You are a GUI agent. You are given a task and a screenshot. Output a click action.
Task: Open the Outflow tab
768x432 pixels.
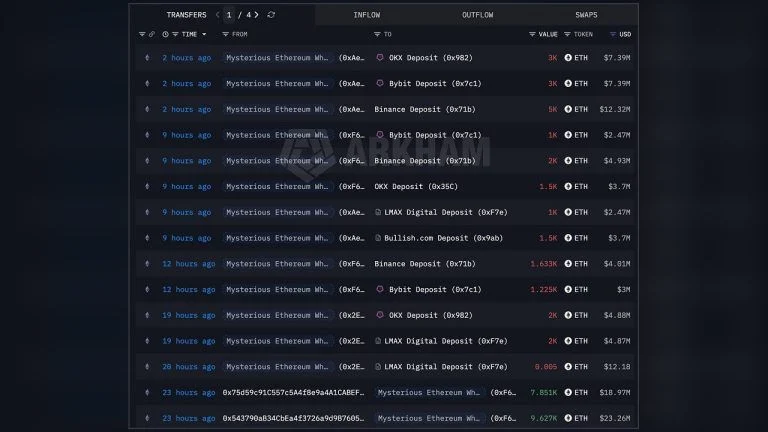coord(478,15)
